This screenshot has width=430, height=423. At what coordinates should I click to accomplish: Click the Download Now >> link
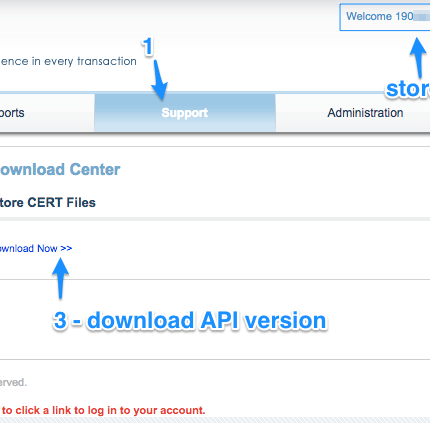[x=36, y=248]
